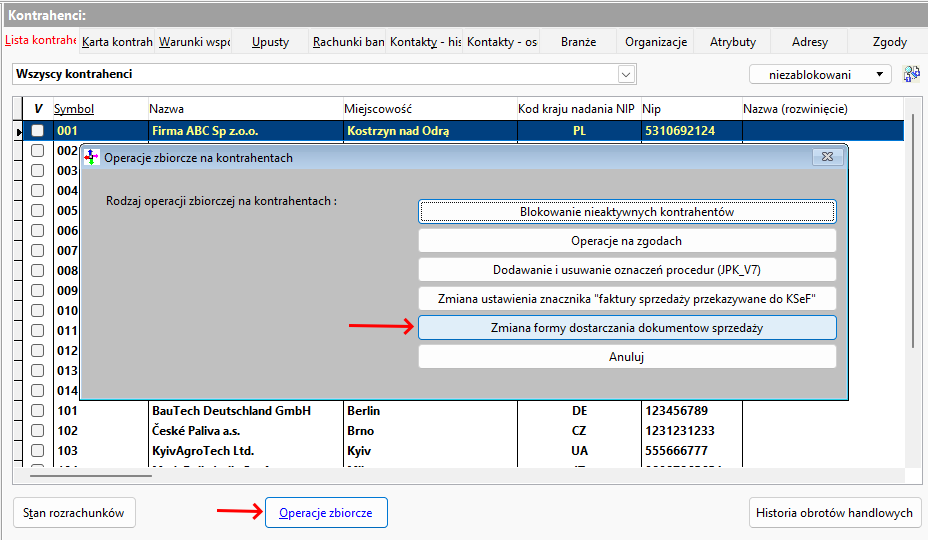
Task: Select Operacje na zgodach option
Action: point(627,241)
